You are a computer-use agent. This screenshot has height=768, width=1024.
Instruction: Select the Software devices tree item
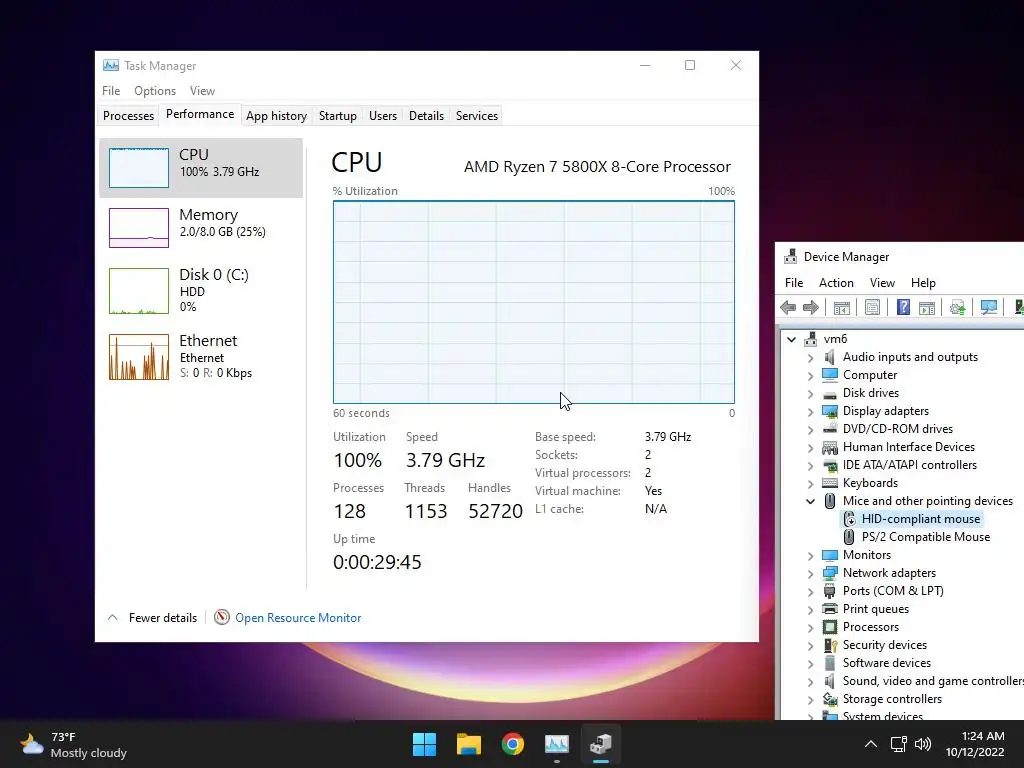pos(886,663)
